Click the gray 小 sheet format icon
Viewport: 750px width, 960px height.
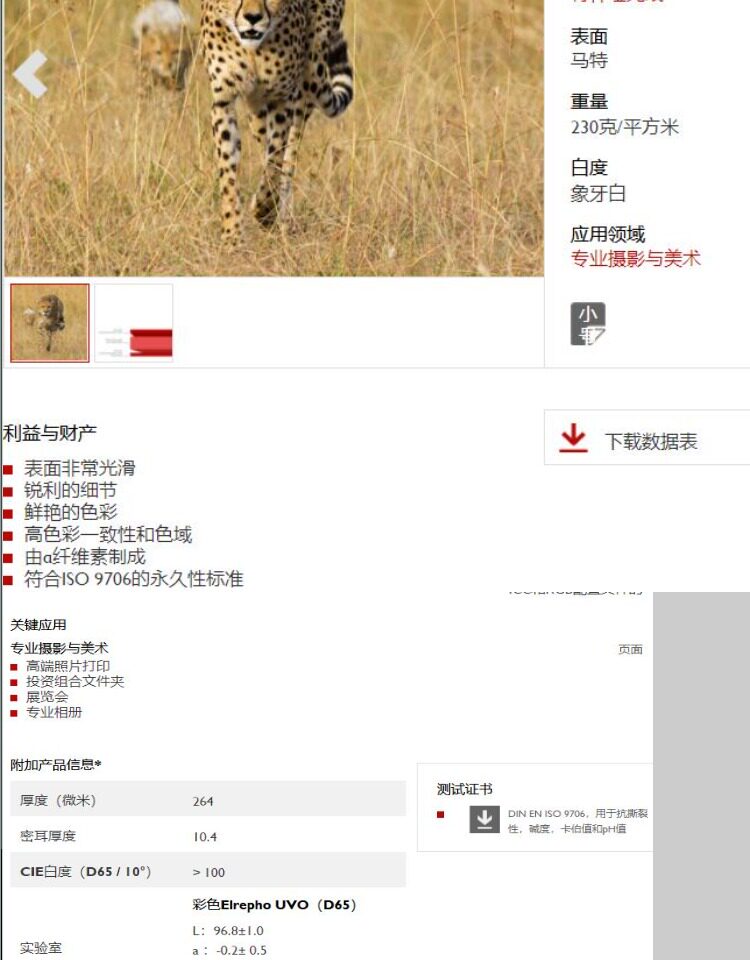pos(588,323)
